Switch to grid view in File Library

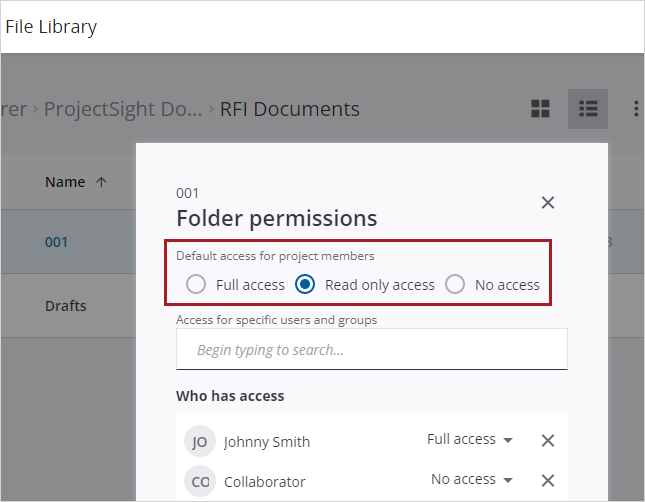pos(540,109)
